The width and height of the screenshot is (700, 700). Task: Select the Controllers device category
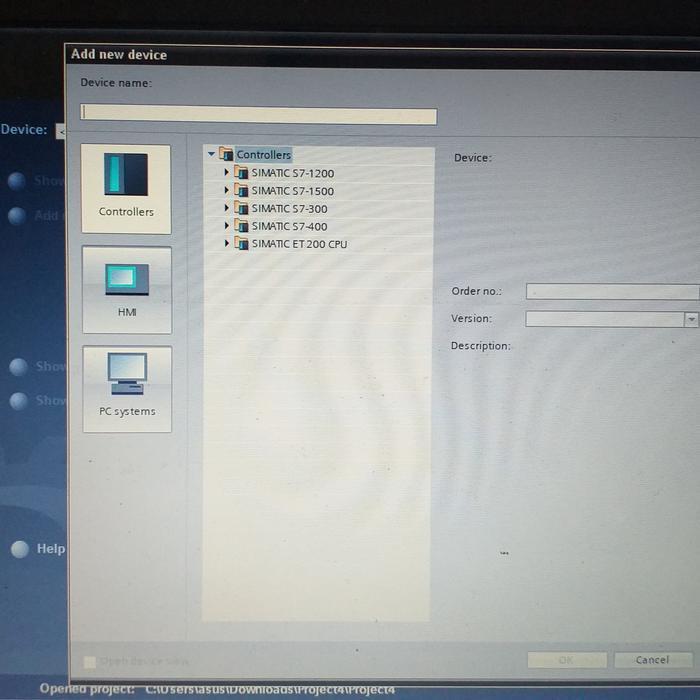pyautogui.click(x=126, y=189)
